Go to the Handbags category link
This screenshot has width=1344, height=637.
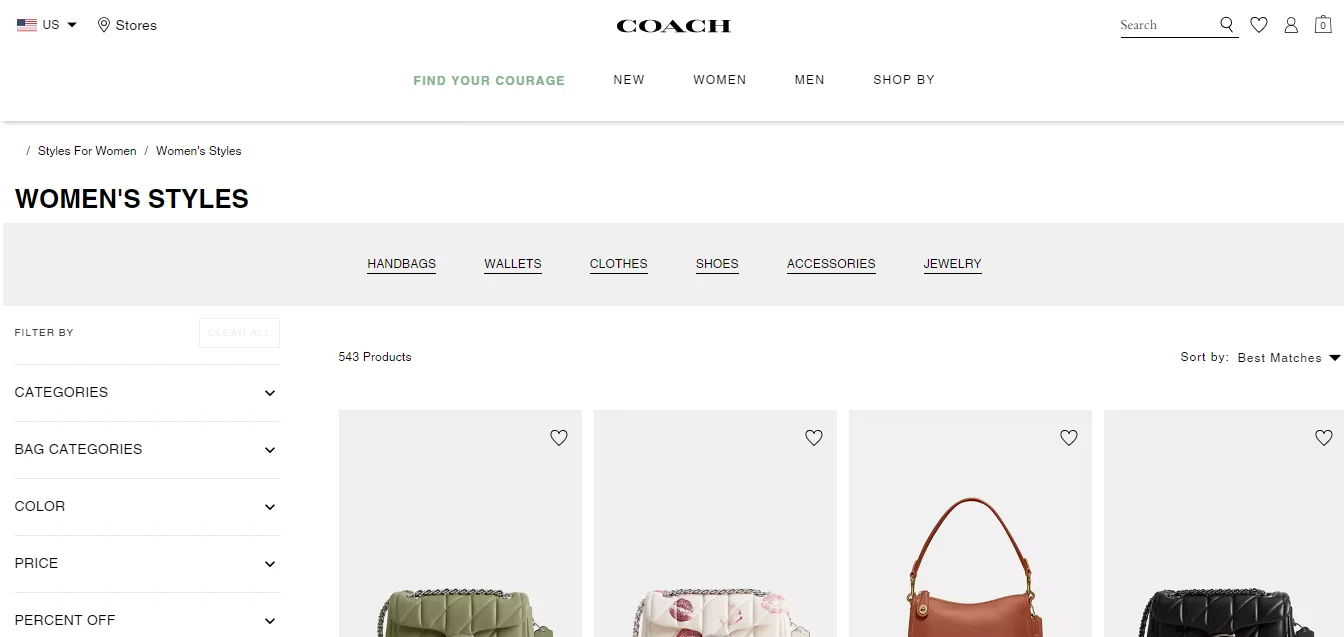[x=402, y=264]
